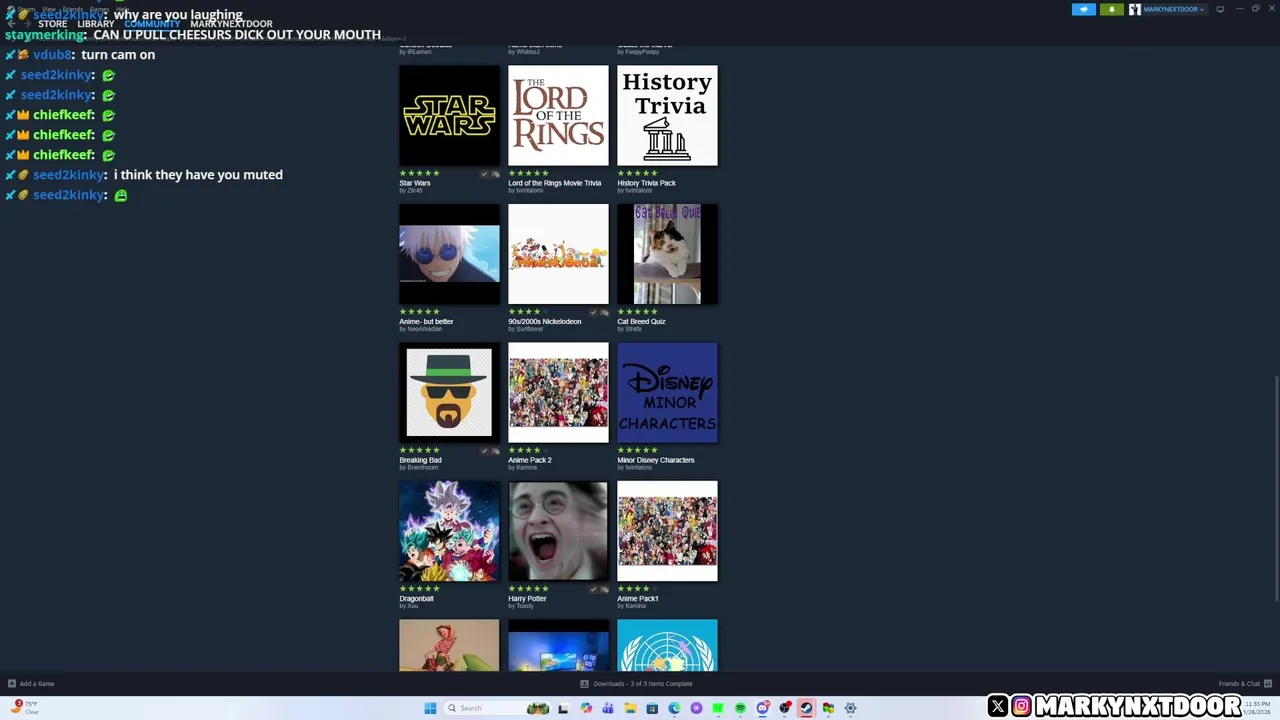The width and height of the screenshot is (1280, 720).
Task: Open the green notifications bell
Action: coord(1111,9)
